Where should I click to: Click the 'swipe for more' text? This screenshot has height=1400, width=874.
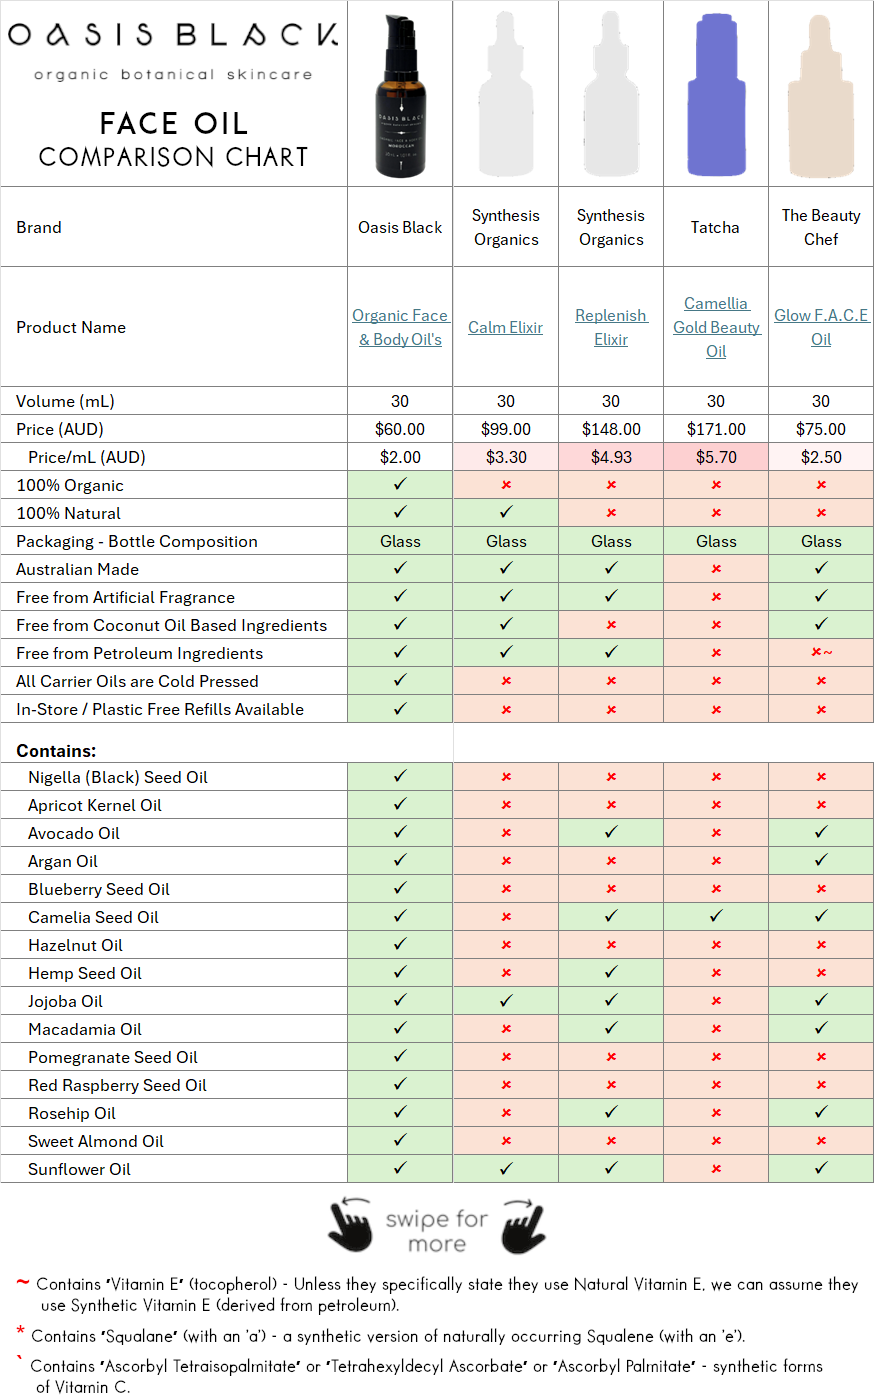[437, 1231]
